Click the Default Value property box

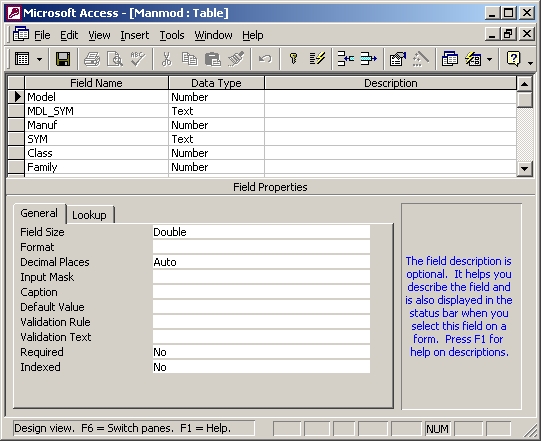click(x=262, y=307)
